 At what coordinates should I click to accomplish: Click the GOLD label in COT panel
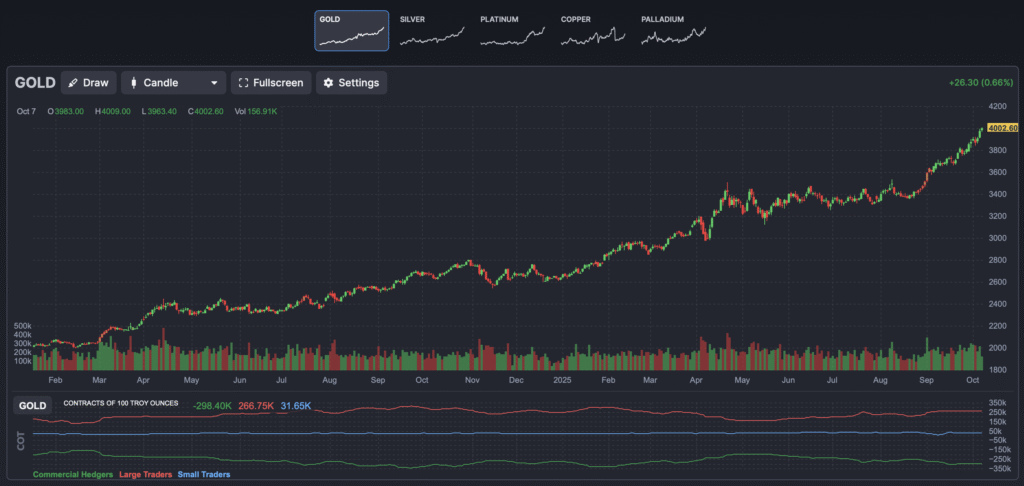click(33, 406)
